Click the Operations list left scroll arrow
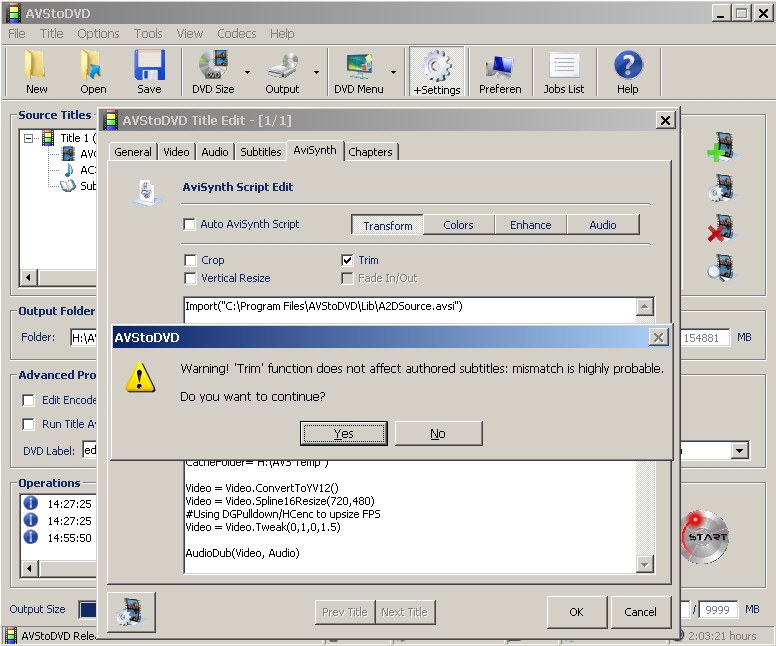This screenshot has height=646, width=776. coord(30,568)
